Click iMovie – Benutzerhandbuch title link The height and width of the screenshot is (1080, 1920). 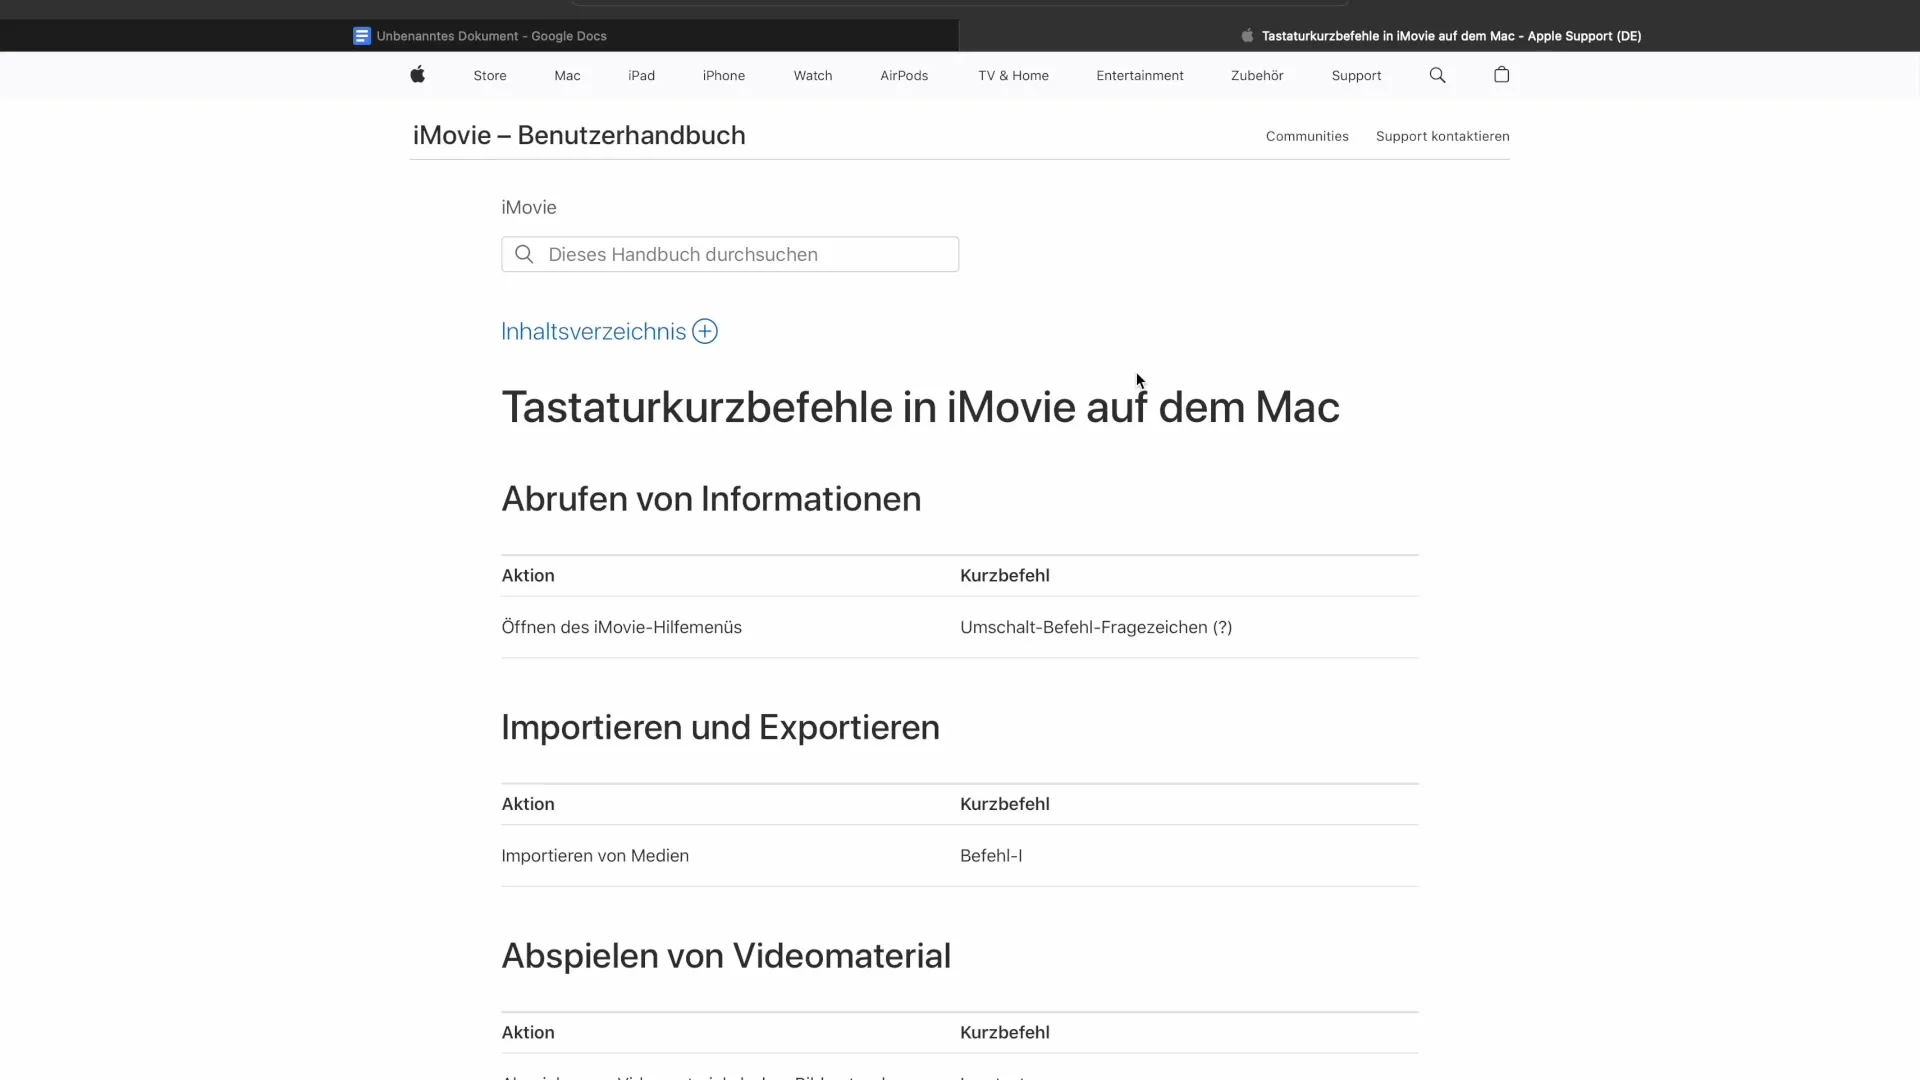click(579, 135)
